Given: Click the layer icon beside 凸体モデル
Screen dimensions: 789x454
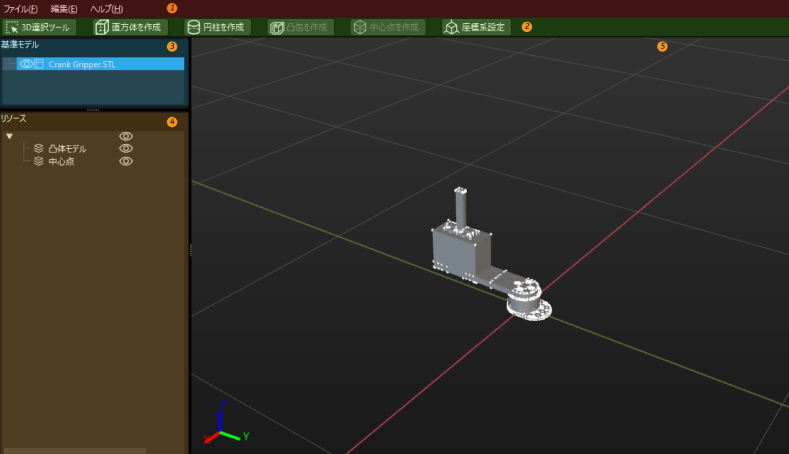Looking at the screenshot, I should (x=38, y=148).
